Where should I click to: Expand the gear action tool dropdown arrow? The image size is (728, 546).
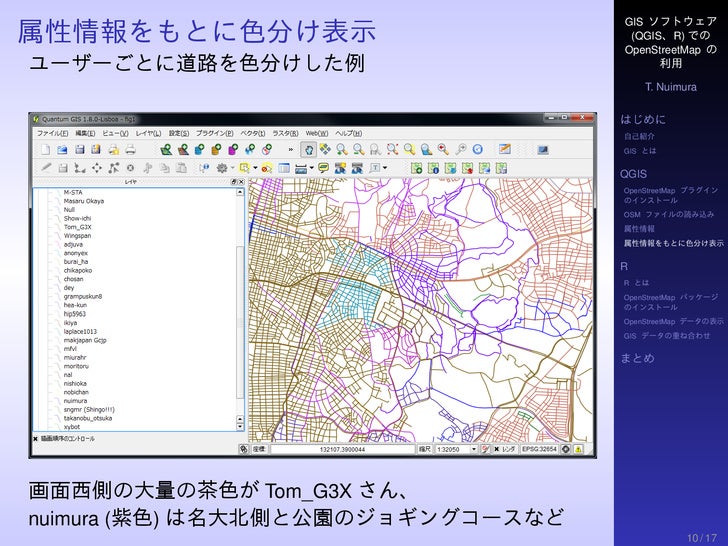233,168
